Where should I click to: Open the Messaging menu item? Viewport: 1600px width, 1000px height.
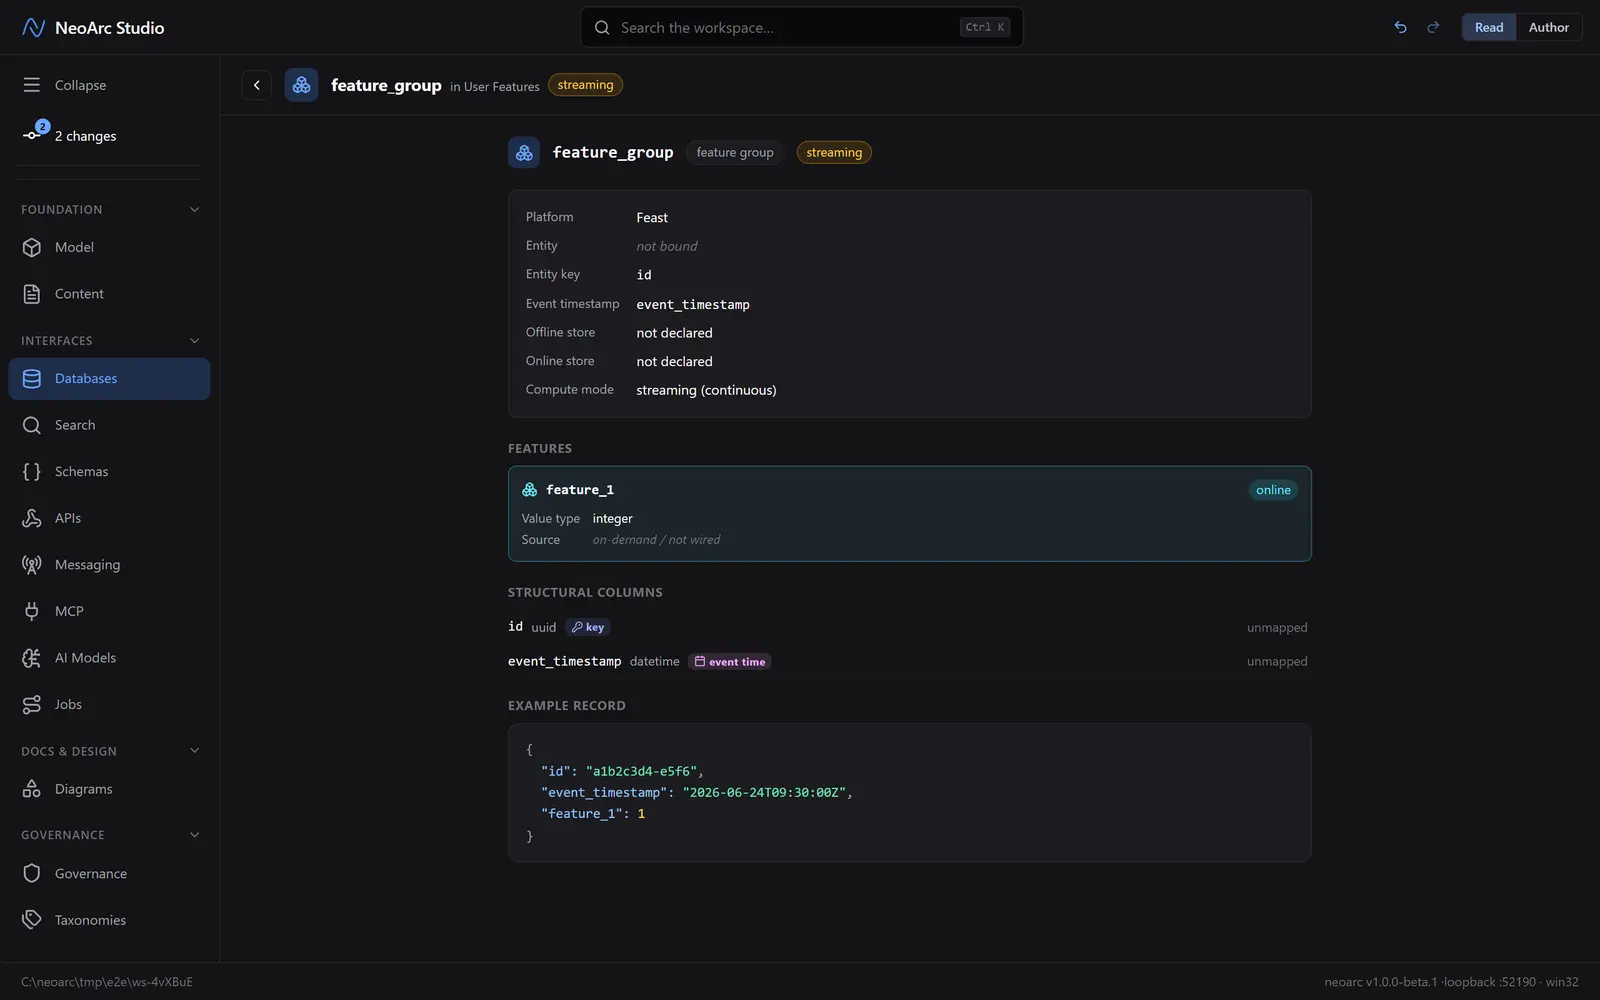point(109,565)
